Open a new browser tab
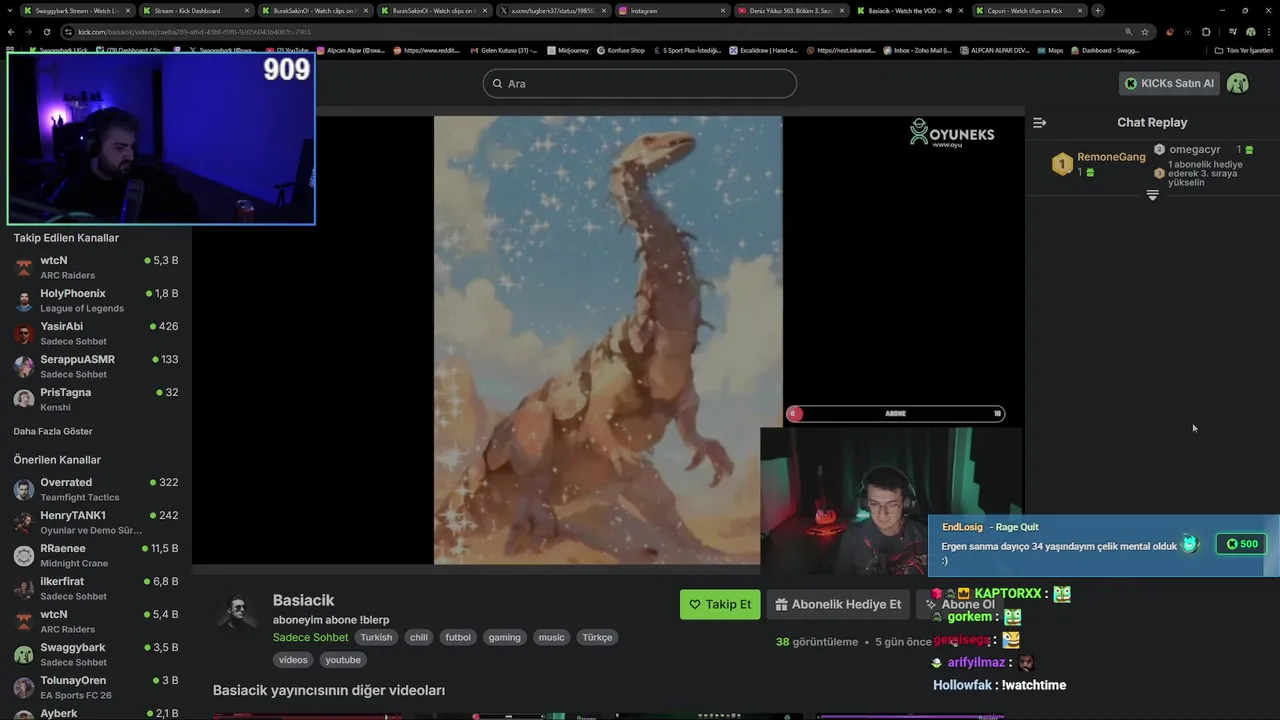 pyautogui.click(x=1098, y=11)
